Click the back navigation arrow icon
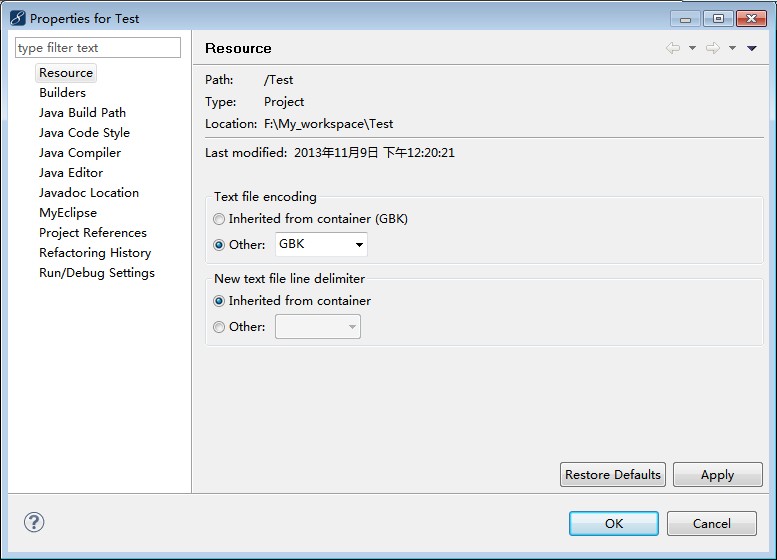This screenshot has width=777, height=560. click(x=673, y=48)
